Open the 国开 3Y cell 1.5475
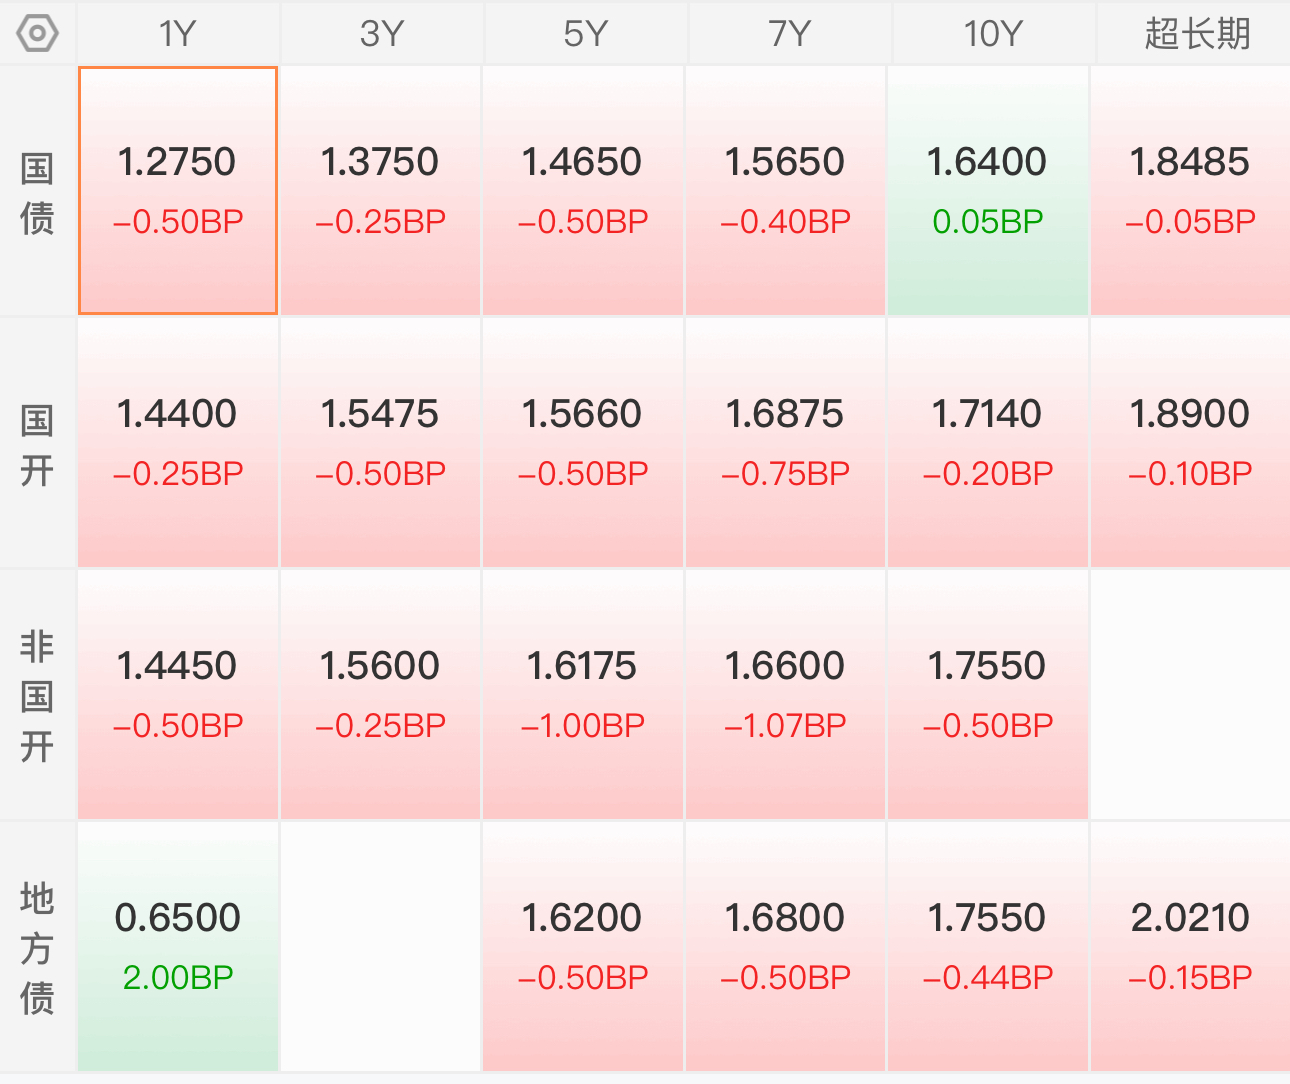The image size is (1290, 1084). click(x=380, y=443)
